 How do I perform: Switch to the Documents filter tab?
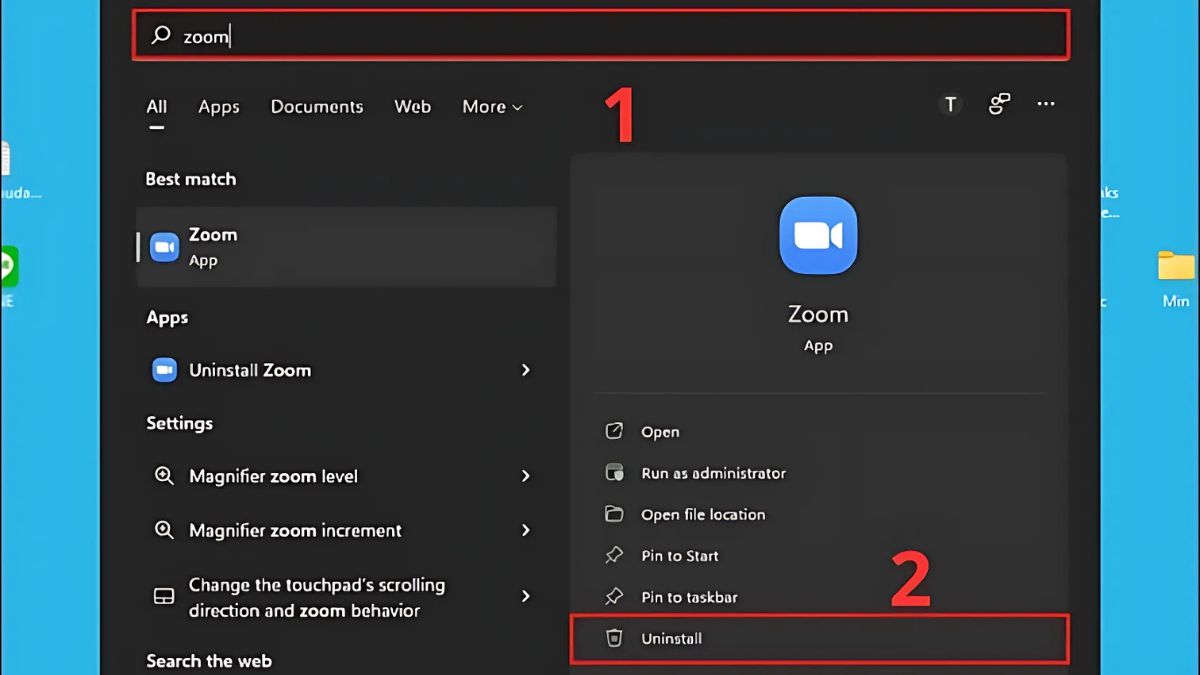pos(317,106)
